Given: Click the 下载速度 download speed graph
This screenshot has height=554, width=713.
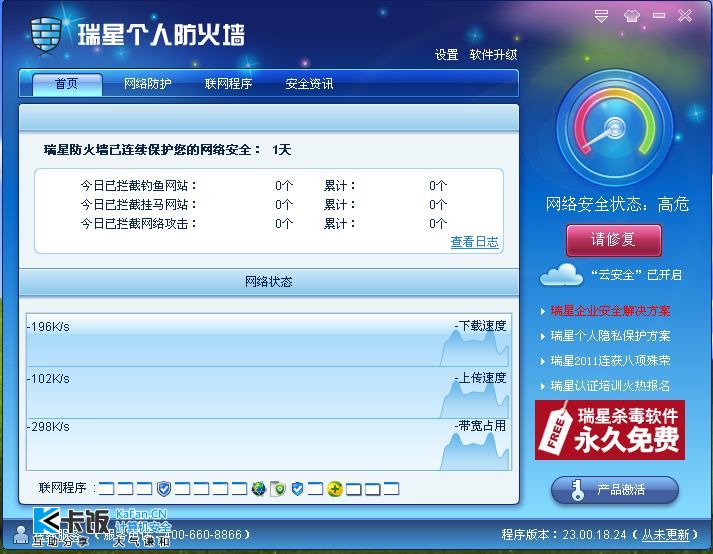Looking at the screenshot, I should tap(269, 340).
